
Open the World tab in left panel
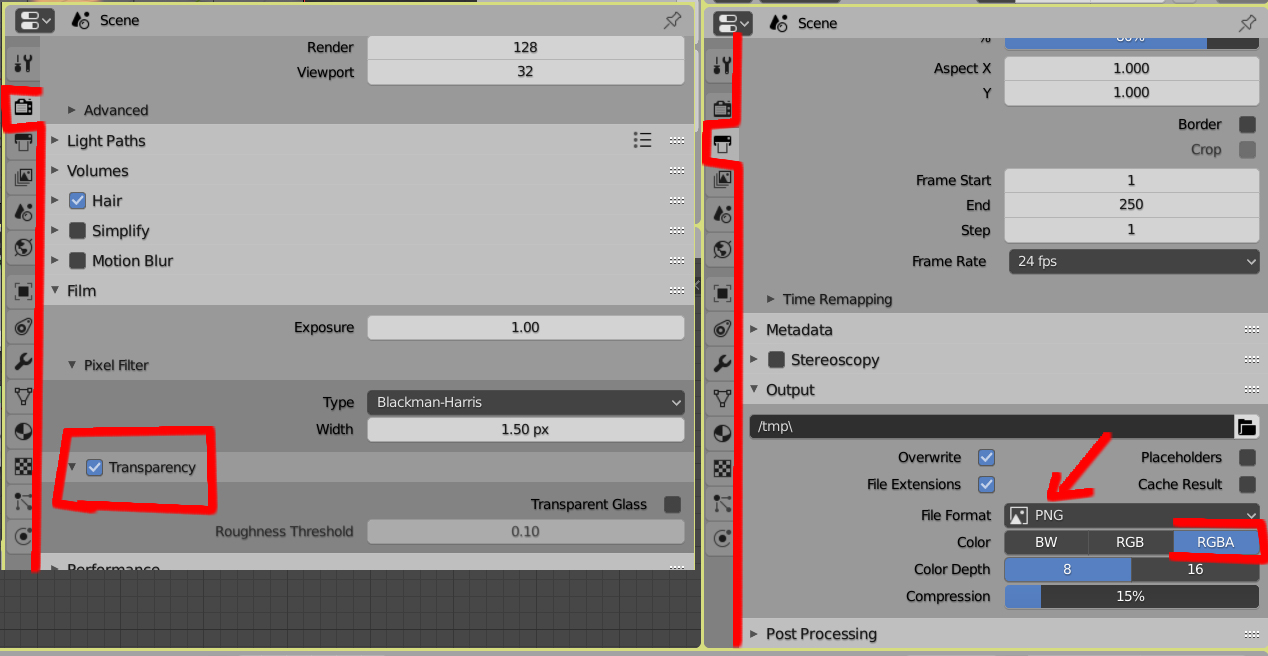[x=24, y=247]
